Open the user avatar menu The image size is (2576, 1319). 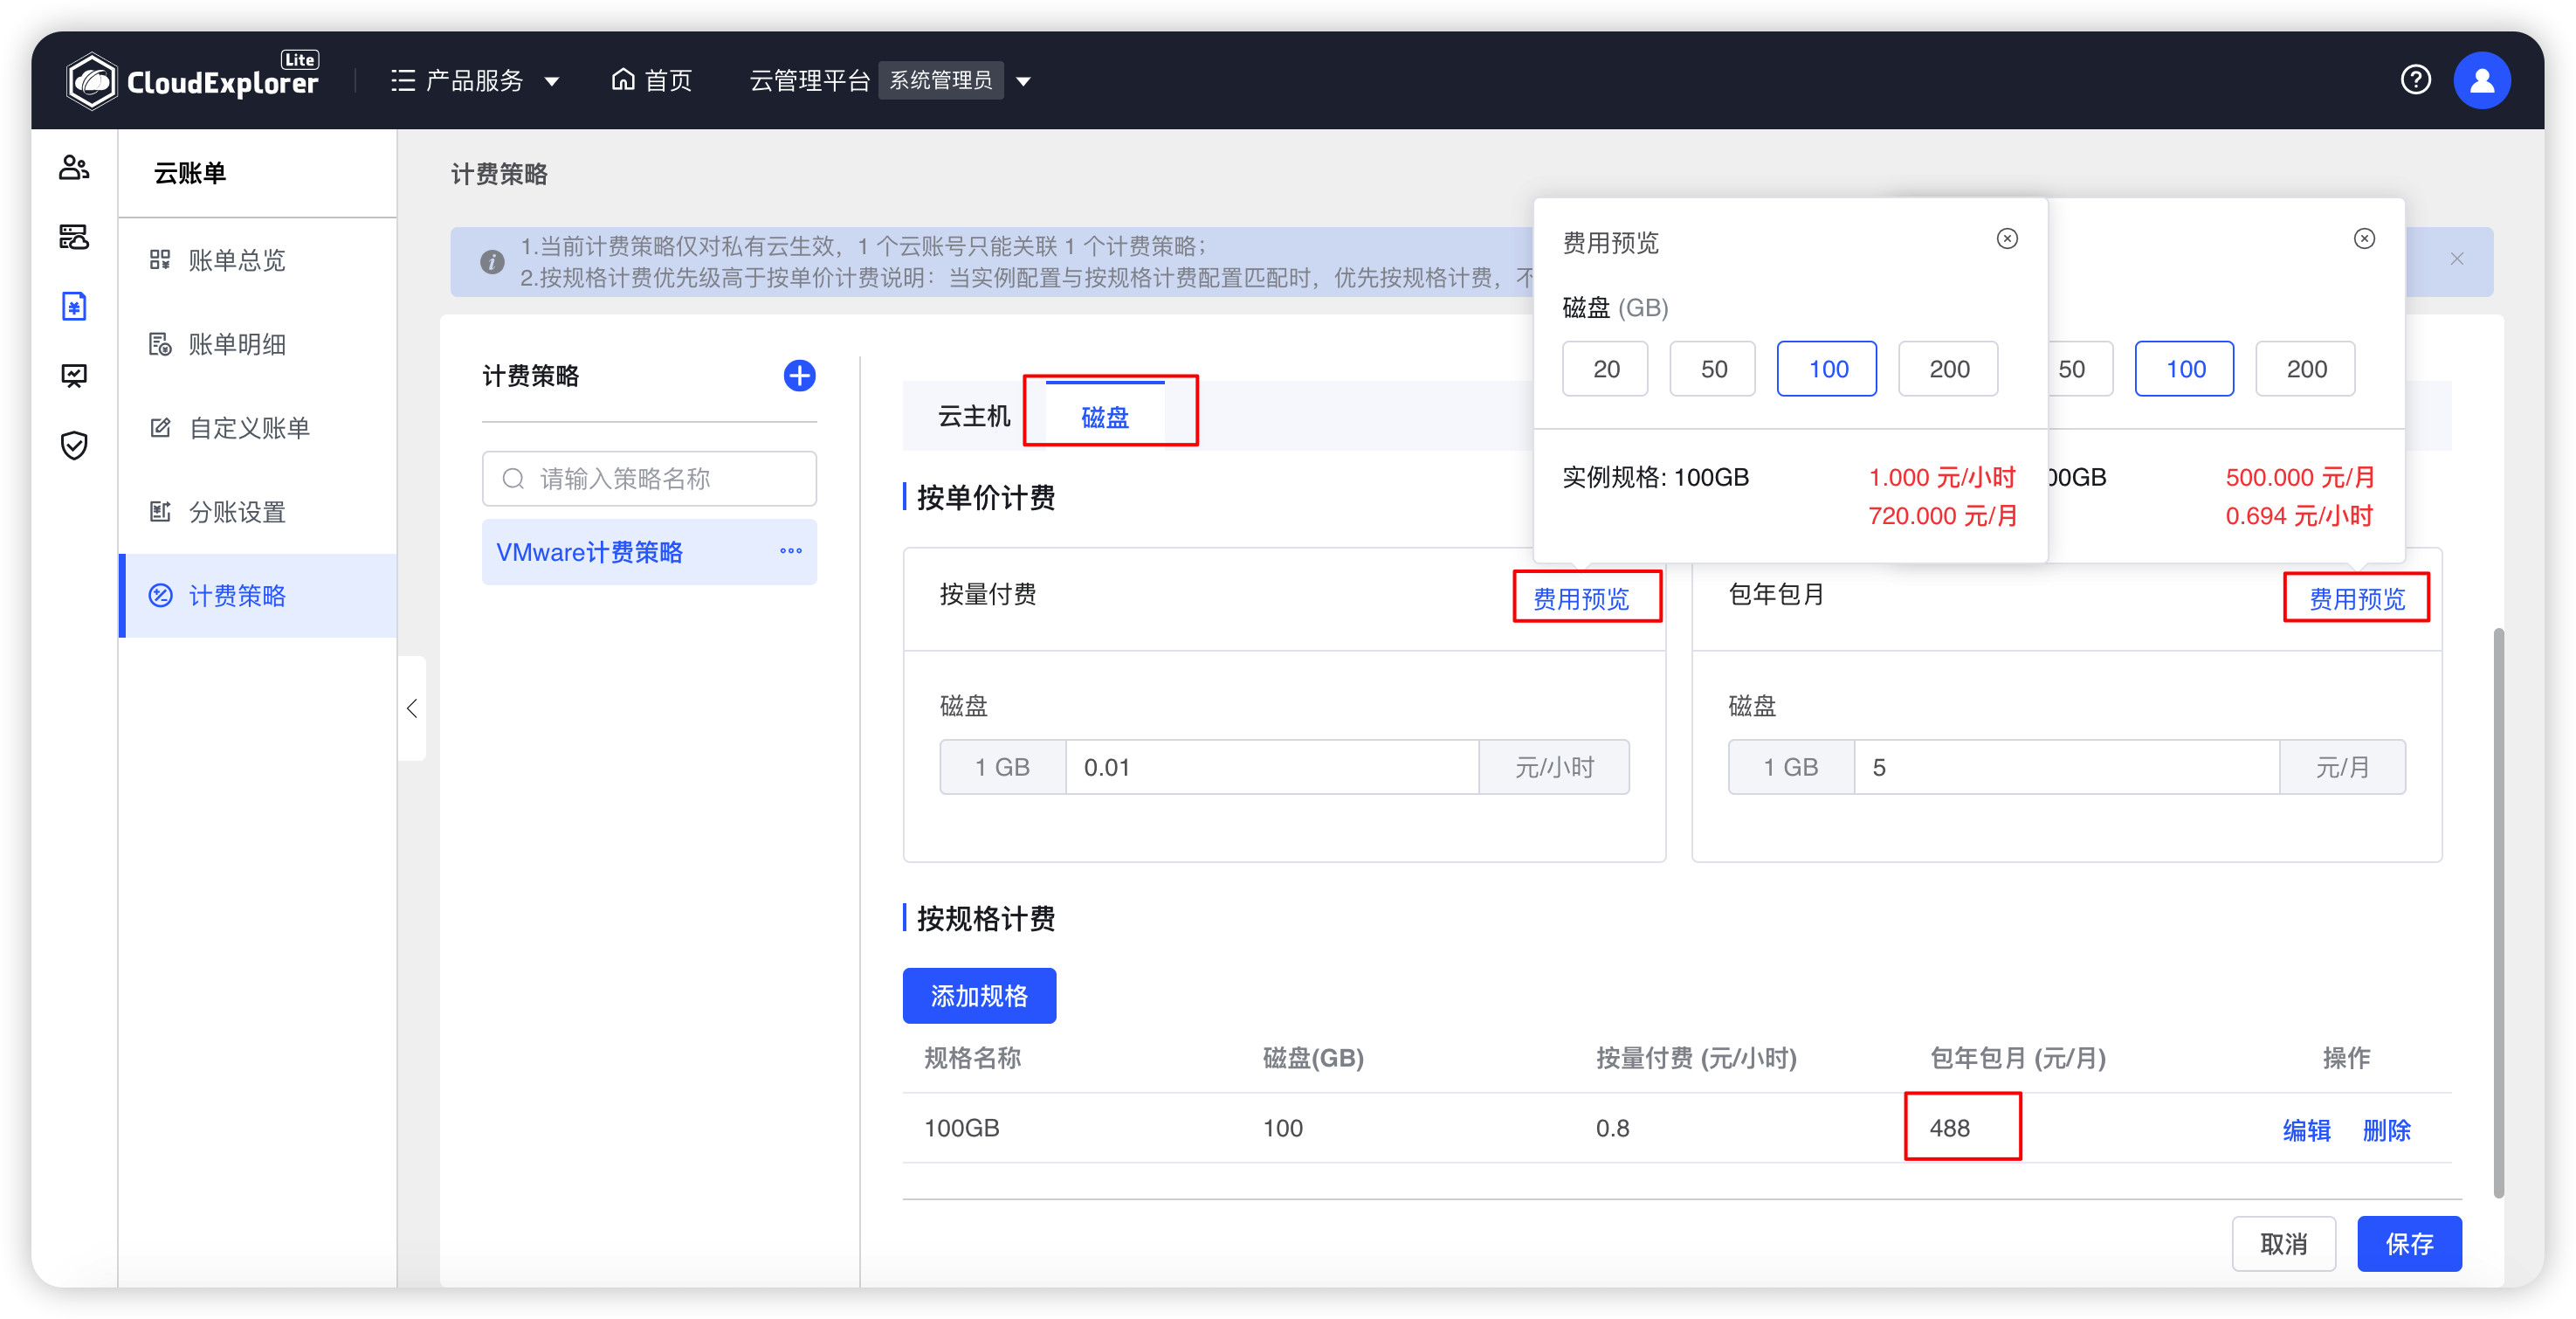2481,81
